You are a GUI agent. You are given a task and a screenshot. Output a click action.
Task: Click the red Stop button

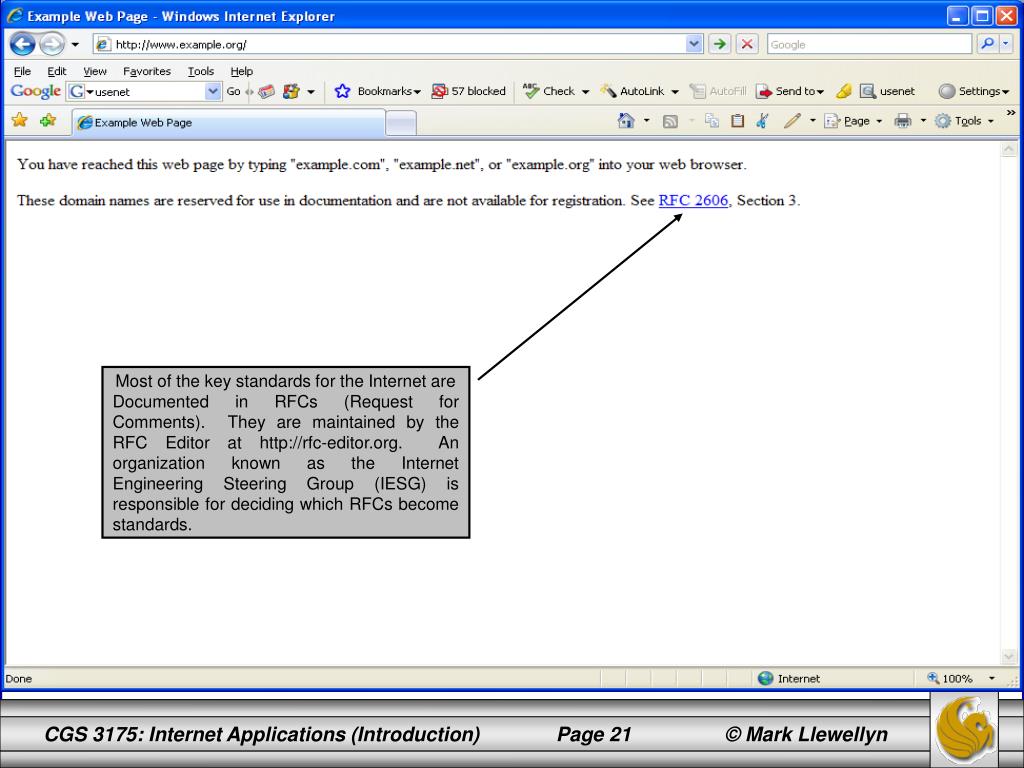pos(747,44)
